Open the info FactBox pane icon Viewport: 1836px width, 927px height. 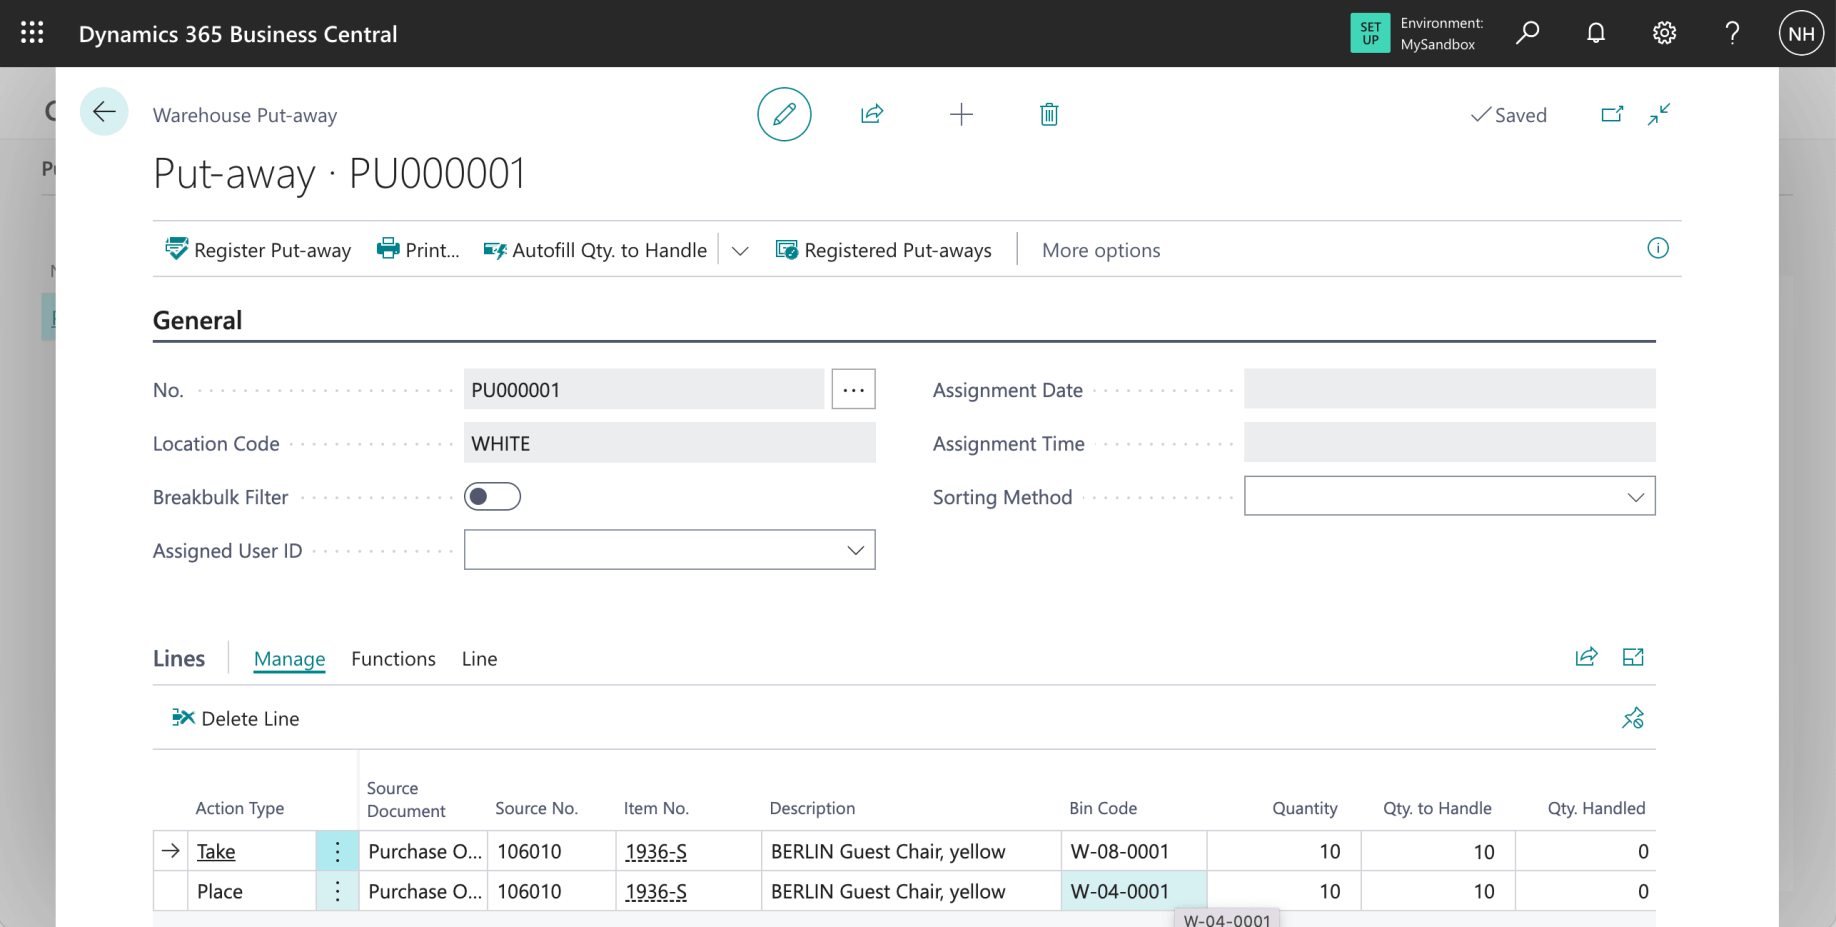(1657, 248)
